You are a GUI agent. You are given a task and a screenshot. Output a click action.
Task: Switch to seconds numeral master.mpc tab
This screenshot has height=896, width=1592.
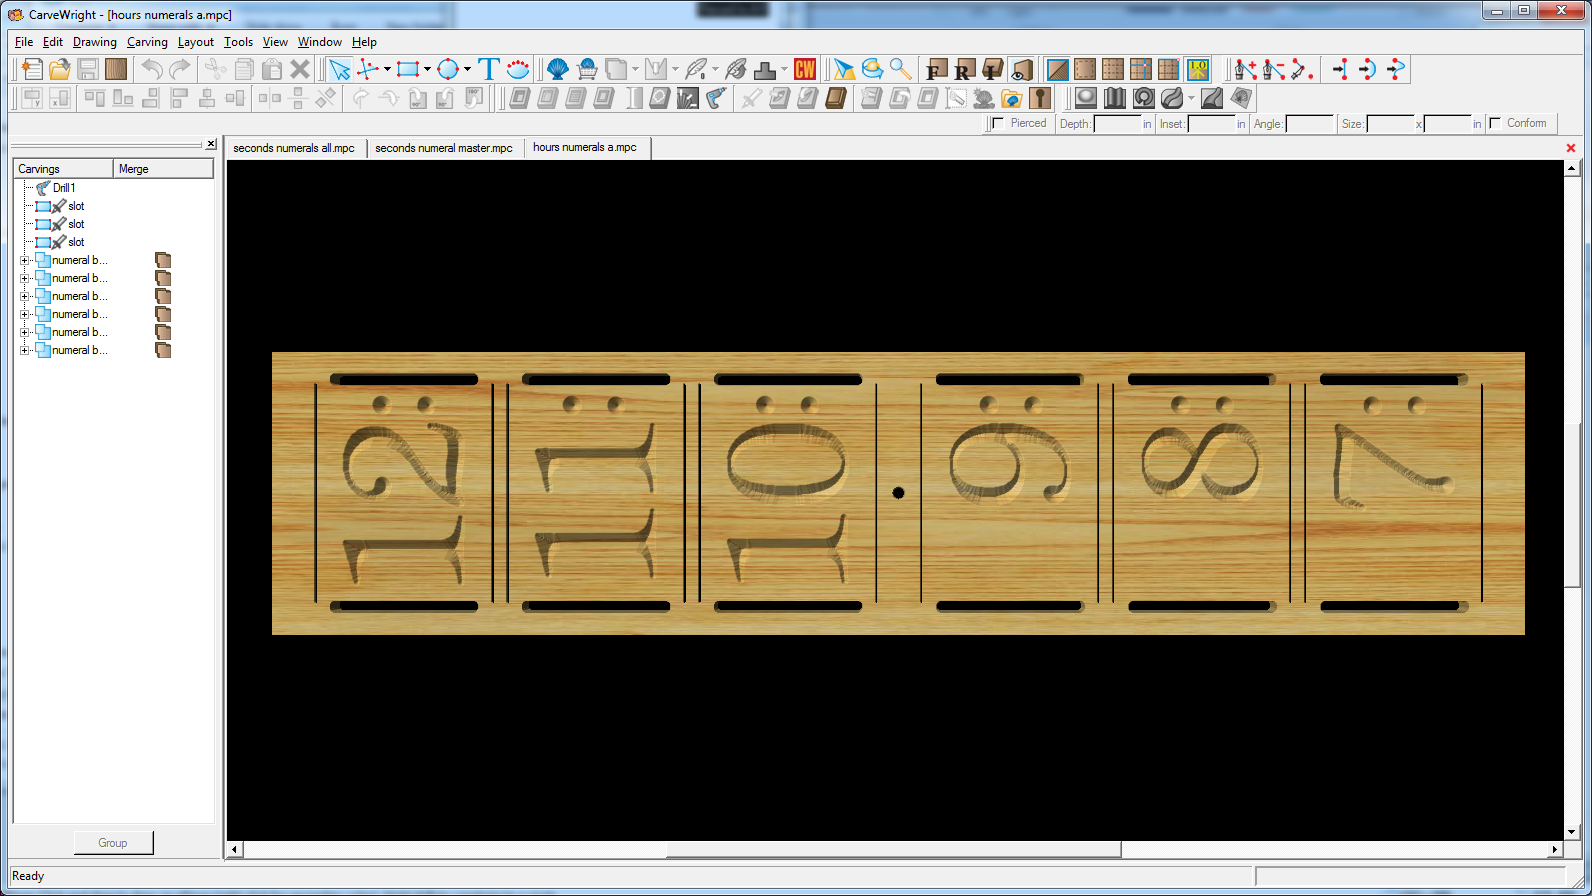[444, 148]
